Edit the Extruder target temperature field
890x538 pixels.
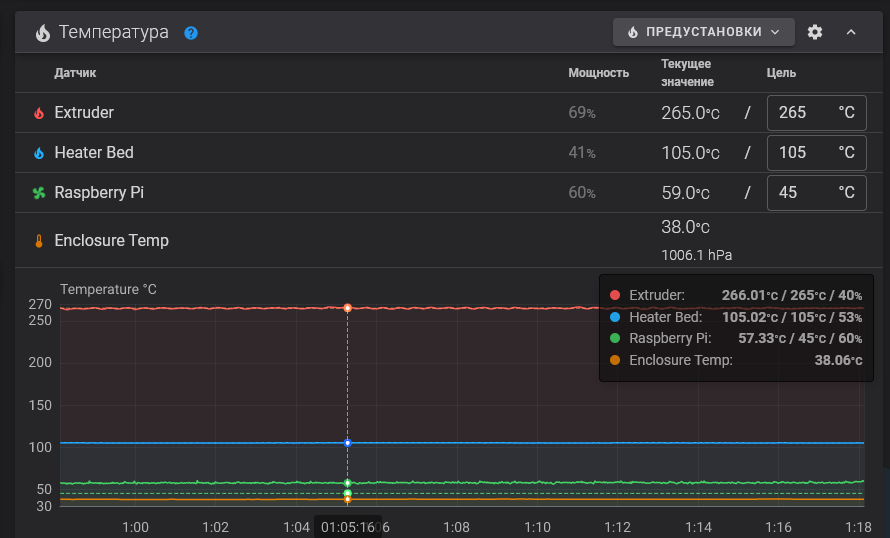pos(800,113)
